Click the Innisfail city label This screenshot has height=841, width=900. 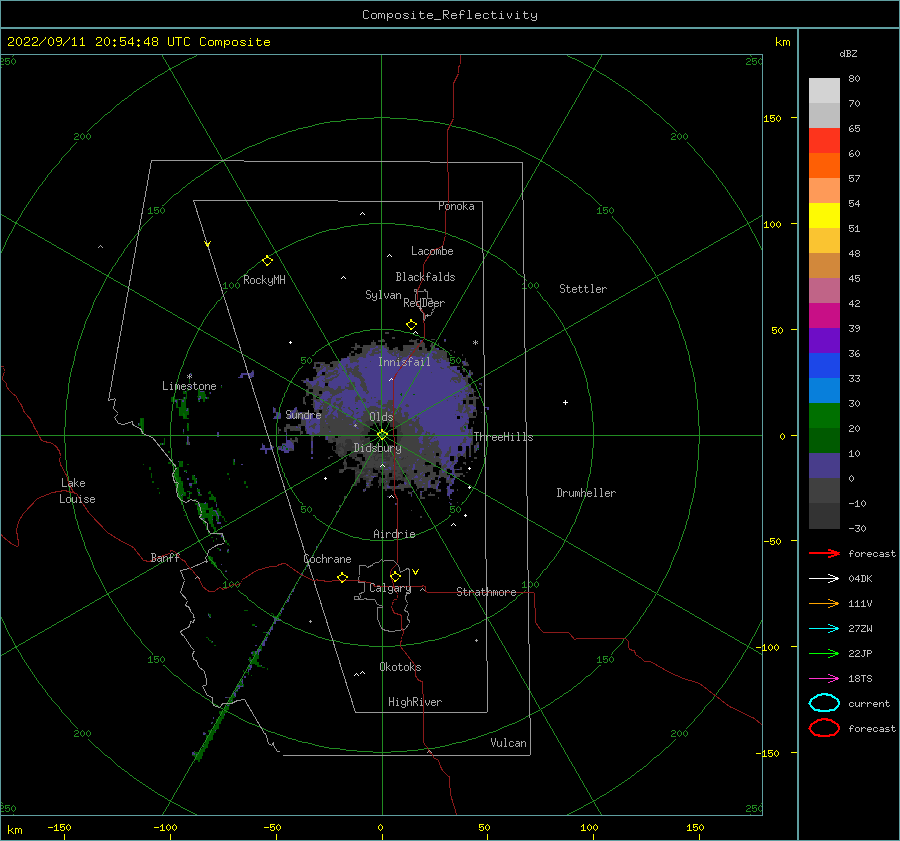click(x=404, y=362)
